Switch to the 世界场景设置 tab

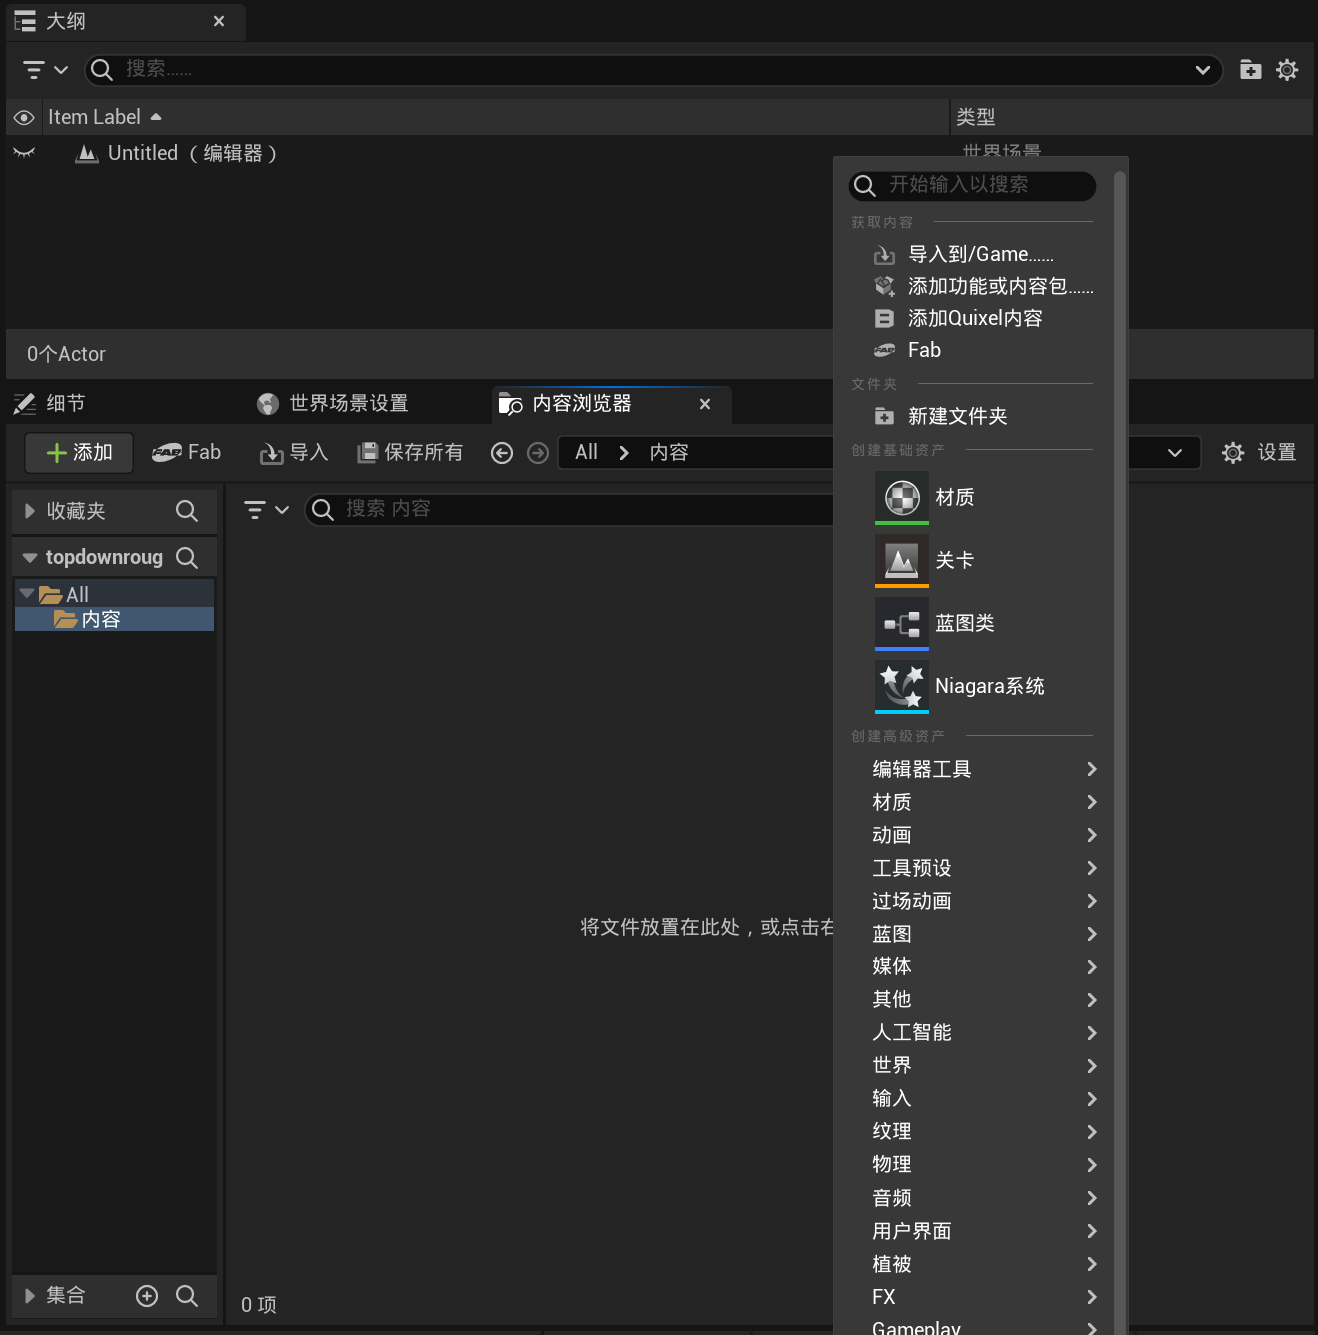tap(334, 403)
